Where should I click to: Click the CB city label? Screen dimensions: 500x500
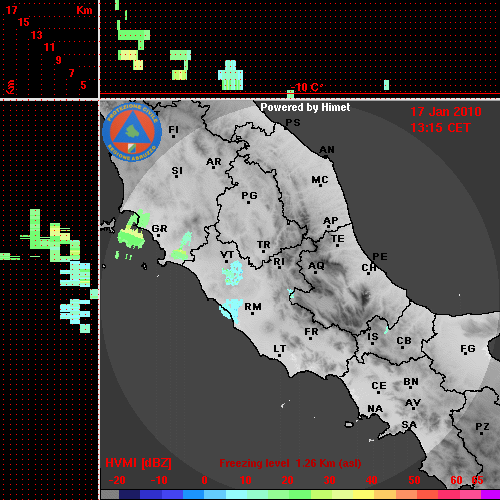tap(404, 341)
